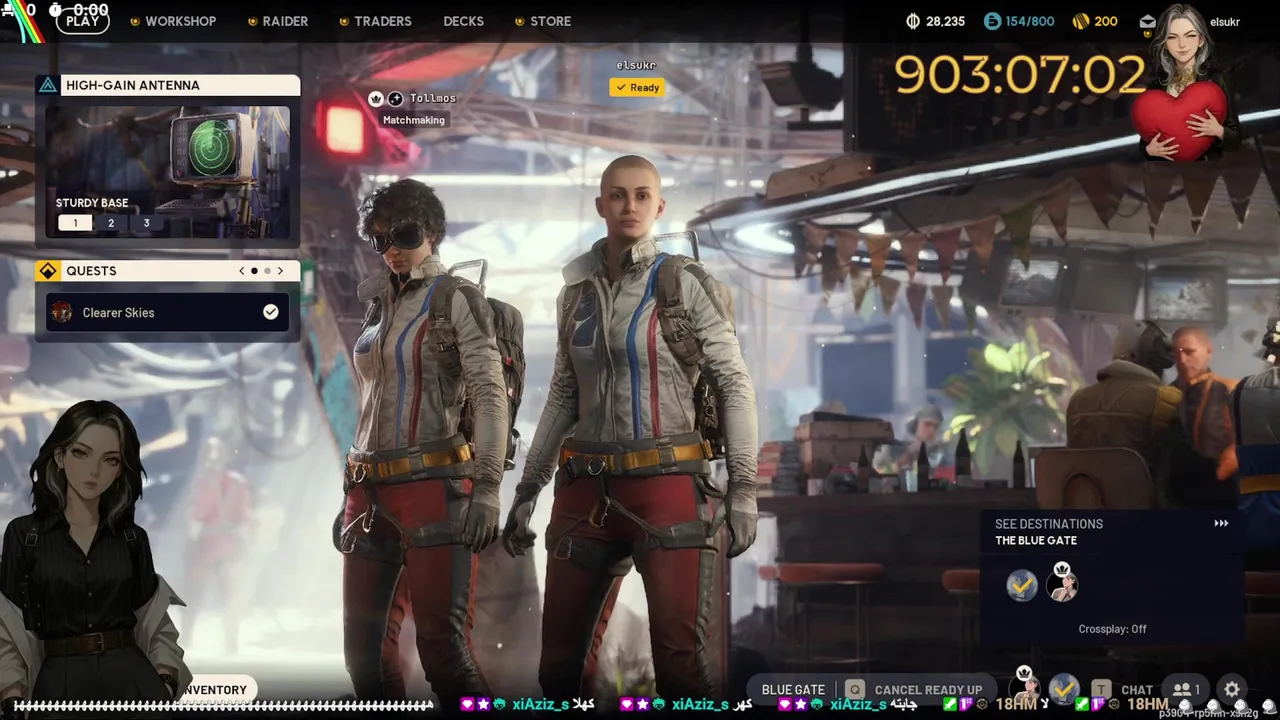Click the yellow Raider Tokens icon
The height and width of the screenshot is (720, 1280).
[1080, 21]
